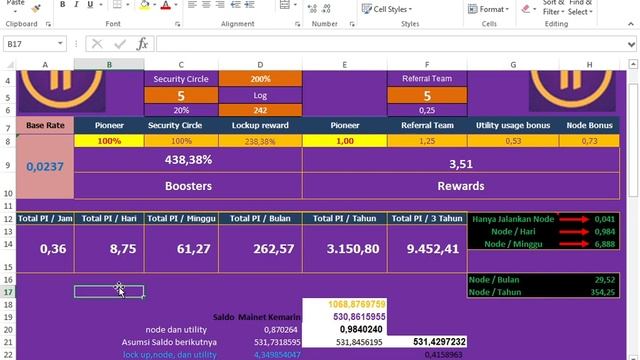The width and height of the screenshot is (640, 360).
Task: Launch the Clipboard pane dialog
Action: point(48,24)
